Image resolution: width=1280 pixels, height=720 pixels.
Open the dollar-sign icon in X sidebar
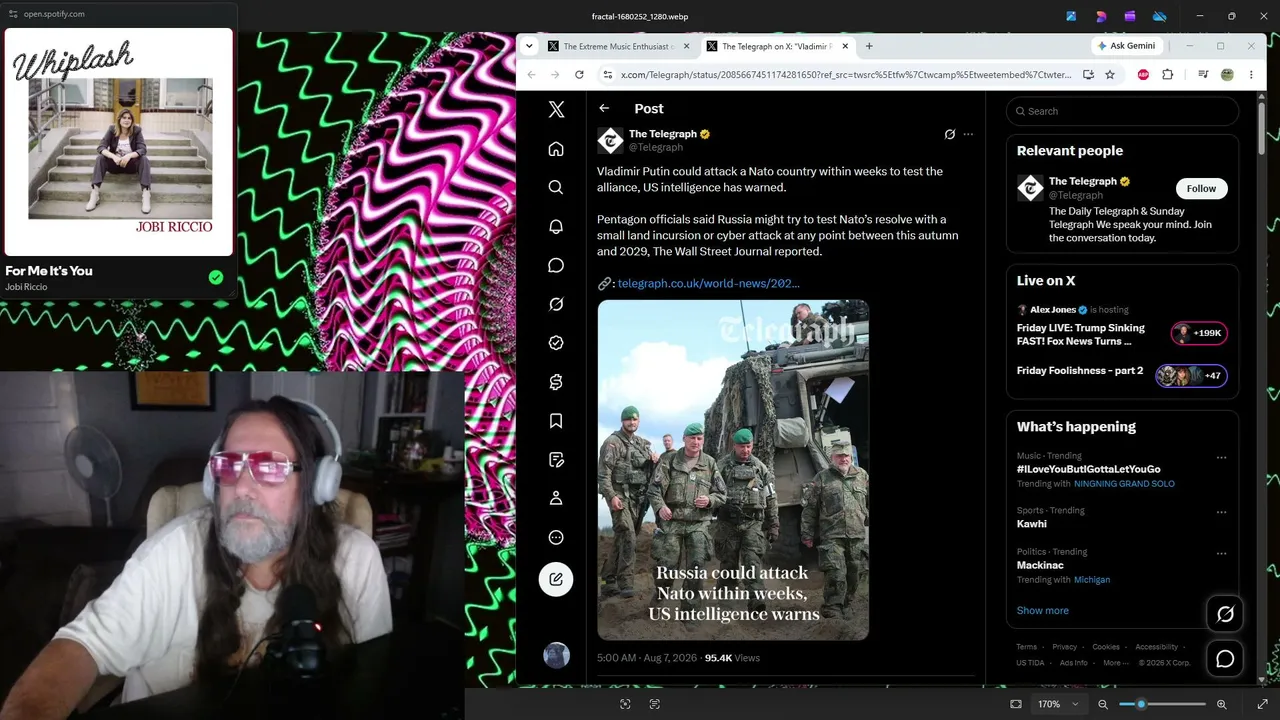click(x=556, y=382)
